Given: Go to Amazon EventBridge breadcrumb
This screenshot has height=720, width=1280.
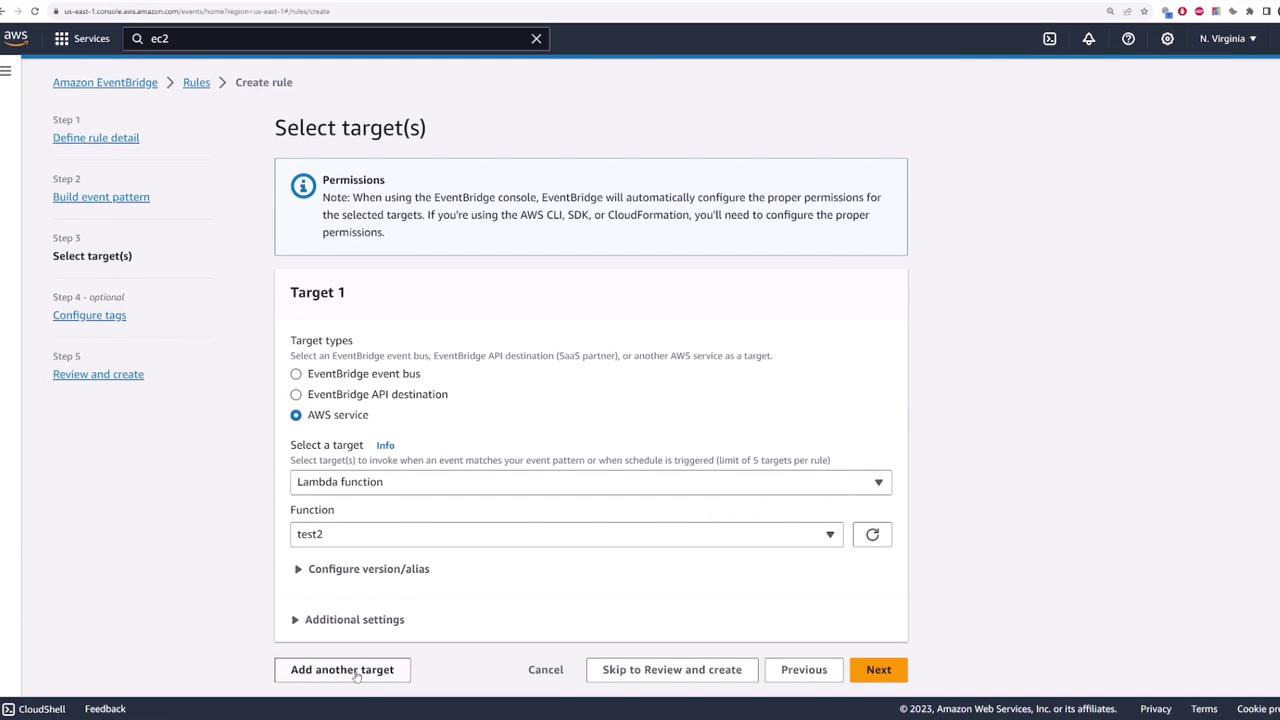Looking at the screenshot, I should pyautogui.click(x=105, y=82).
